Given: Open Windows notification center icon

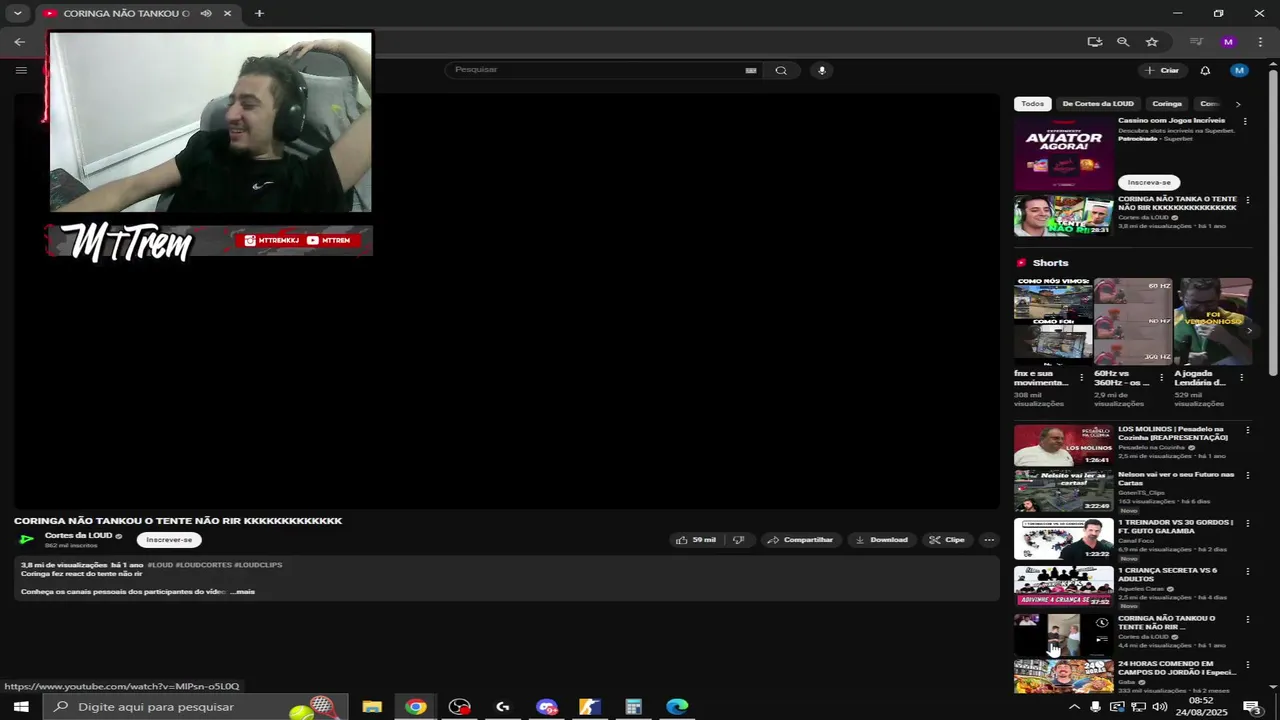Looking at the screenshot, I should (1251, 707).
